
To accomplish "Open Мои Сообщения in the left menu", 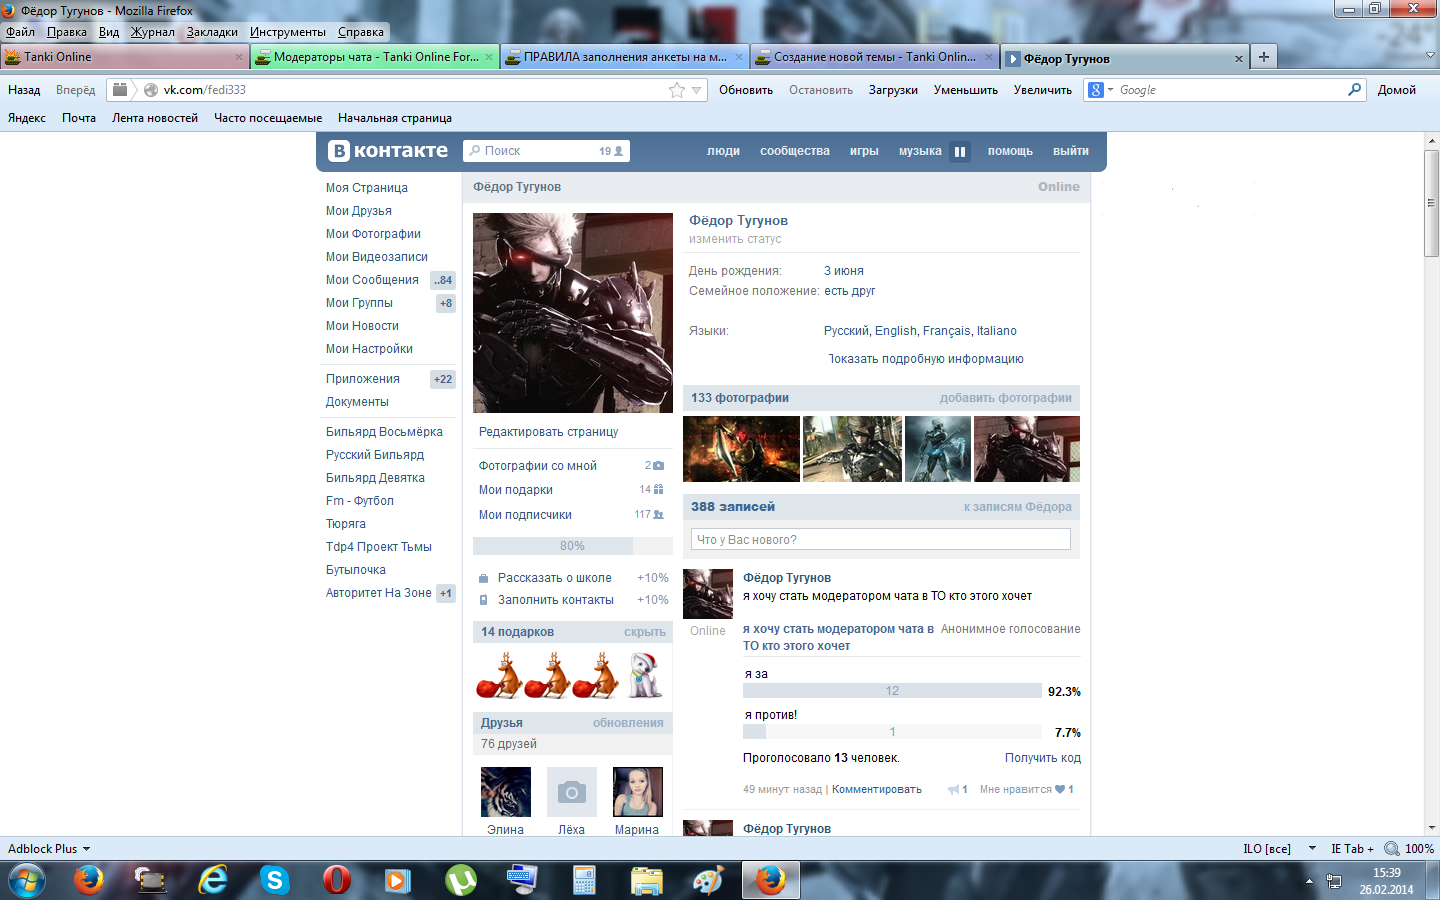I will (372, 280).
